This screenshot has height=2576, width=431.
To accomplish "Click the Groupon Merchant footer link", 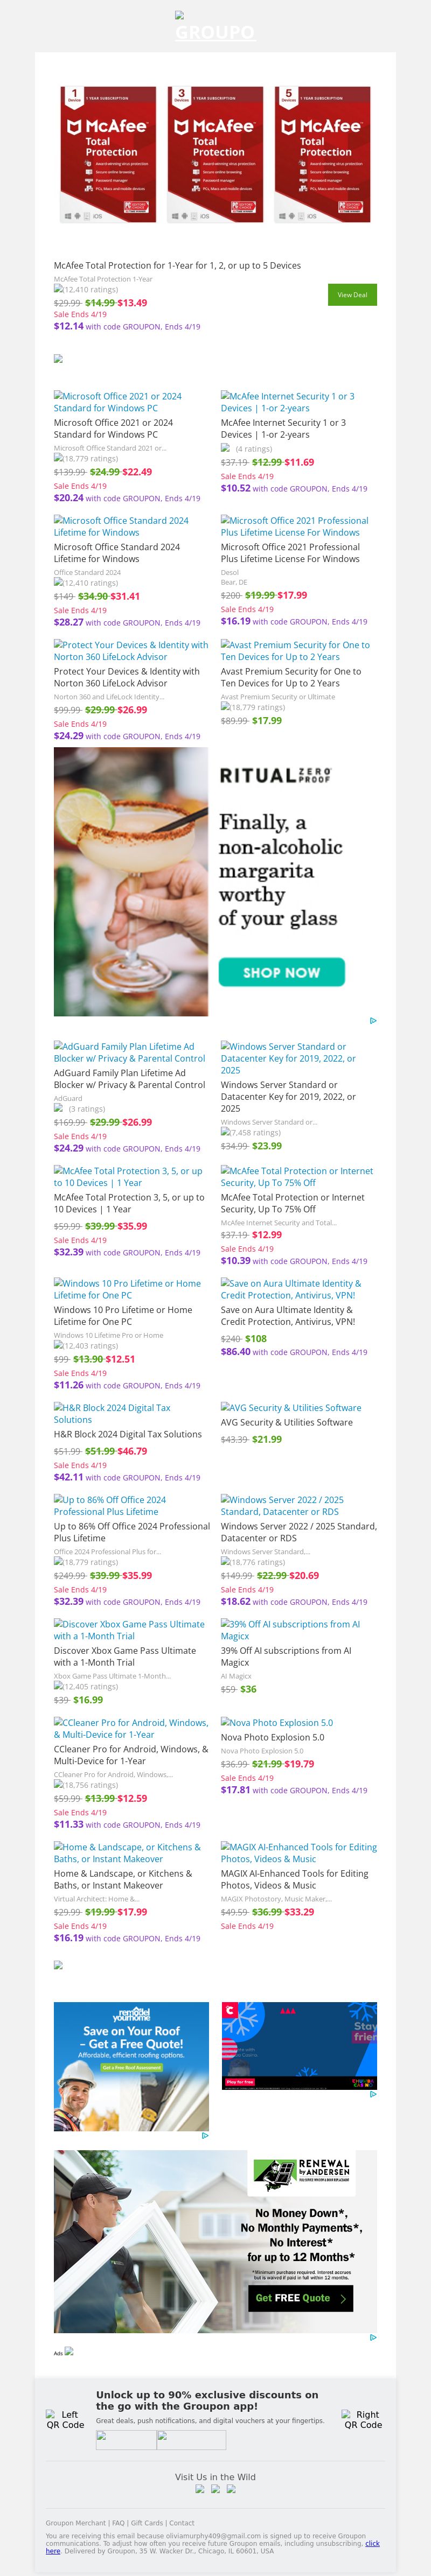I will pos(75,2523).
